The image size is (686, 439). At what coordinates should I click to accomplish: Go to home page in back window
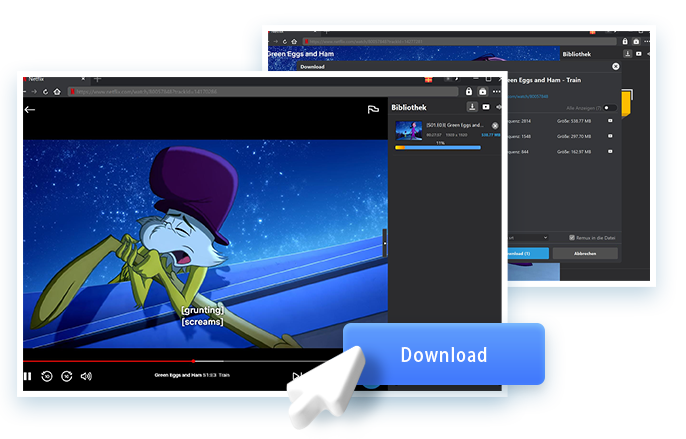click(294, 42)
